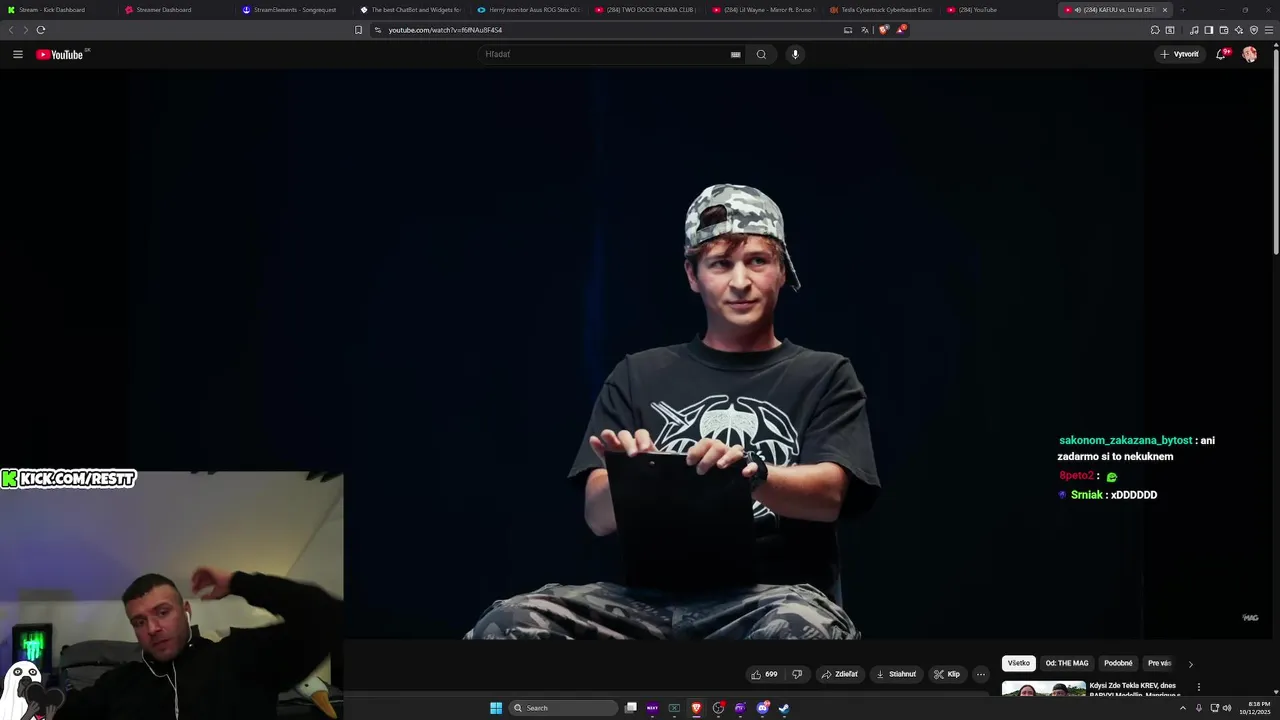
Task: Like the video with 699 likes
Action: (764, 674)
